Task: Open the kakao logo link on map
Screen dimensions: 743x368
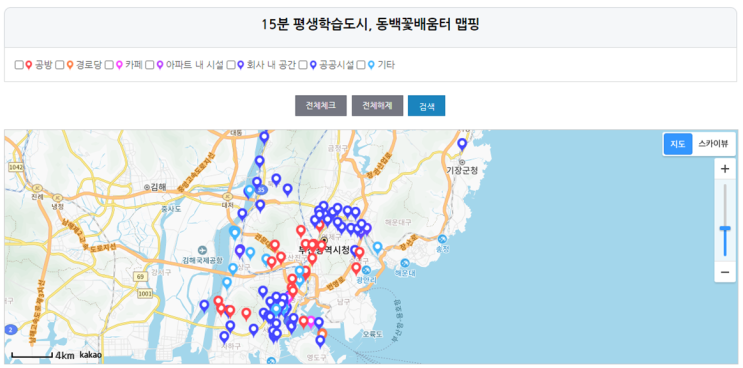Action: tap(91, 354)
